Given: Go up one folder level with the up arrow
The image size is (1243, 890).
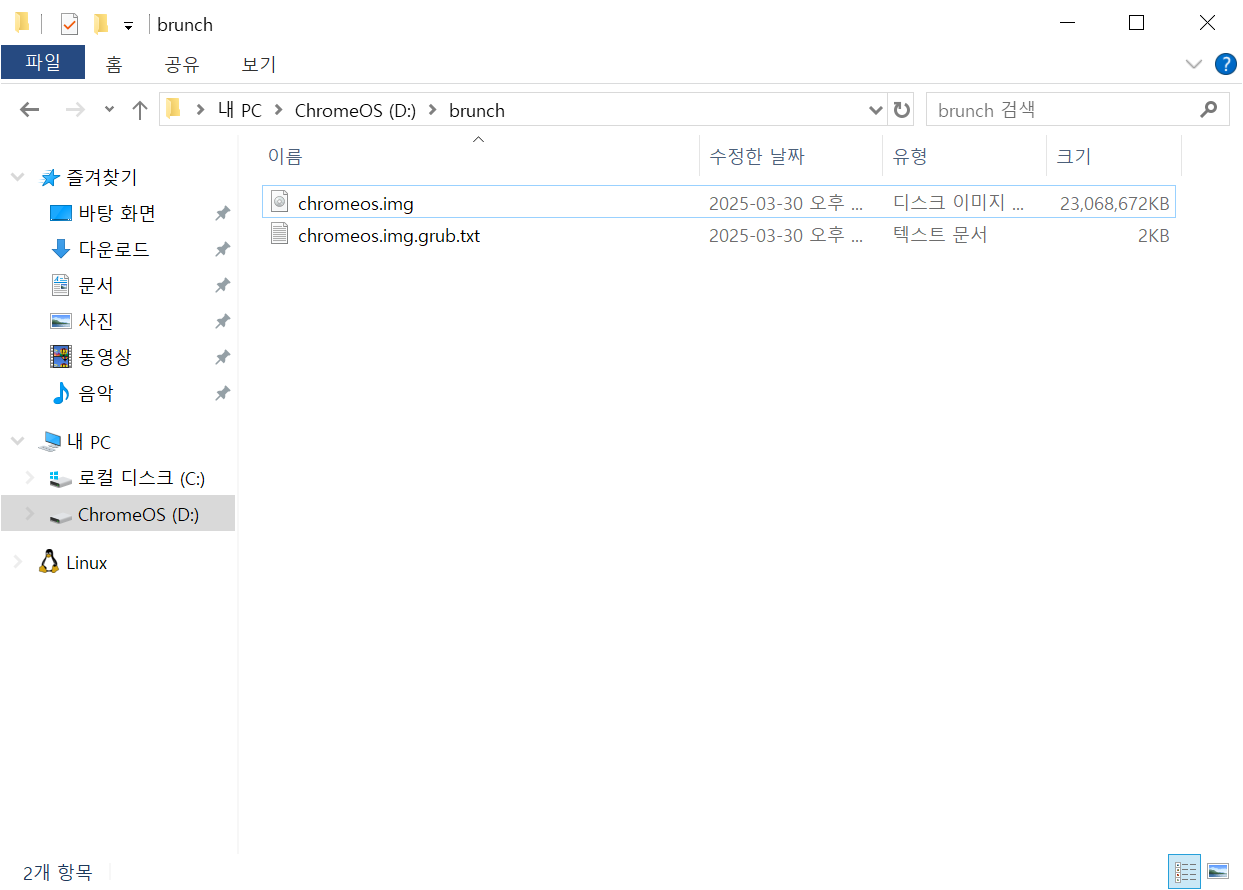Looking at the screenshot, I should click(140, 110).
